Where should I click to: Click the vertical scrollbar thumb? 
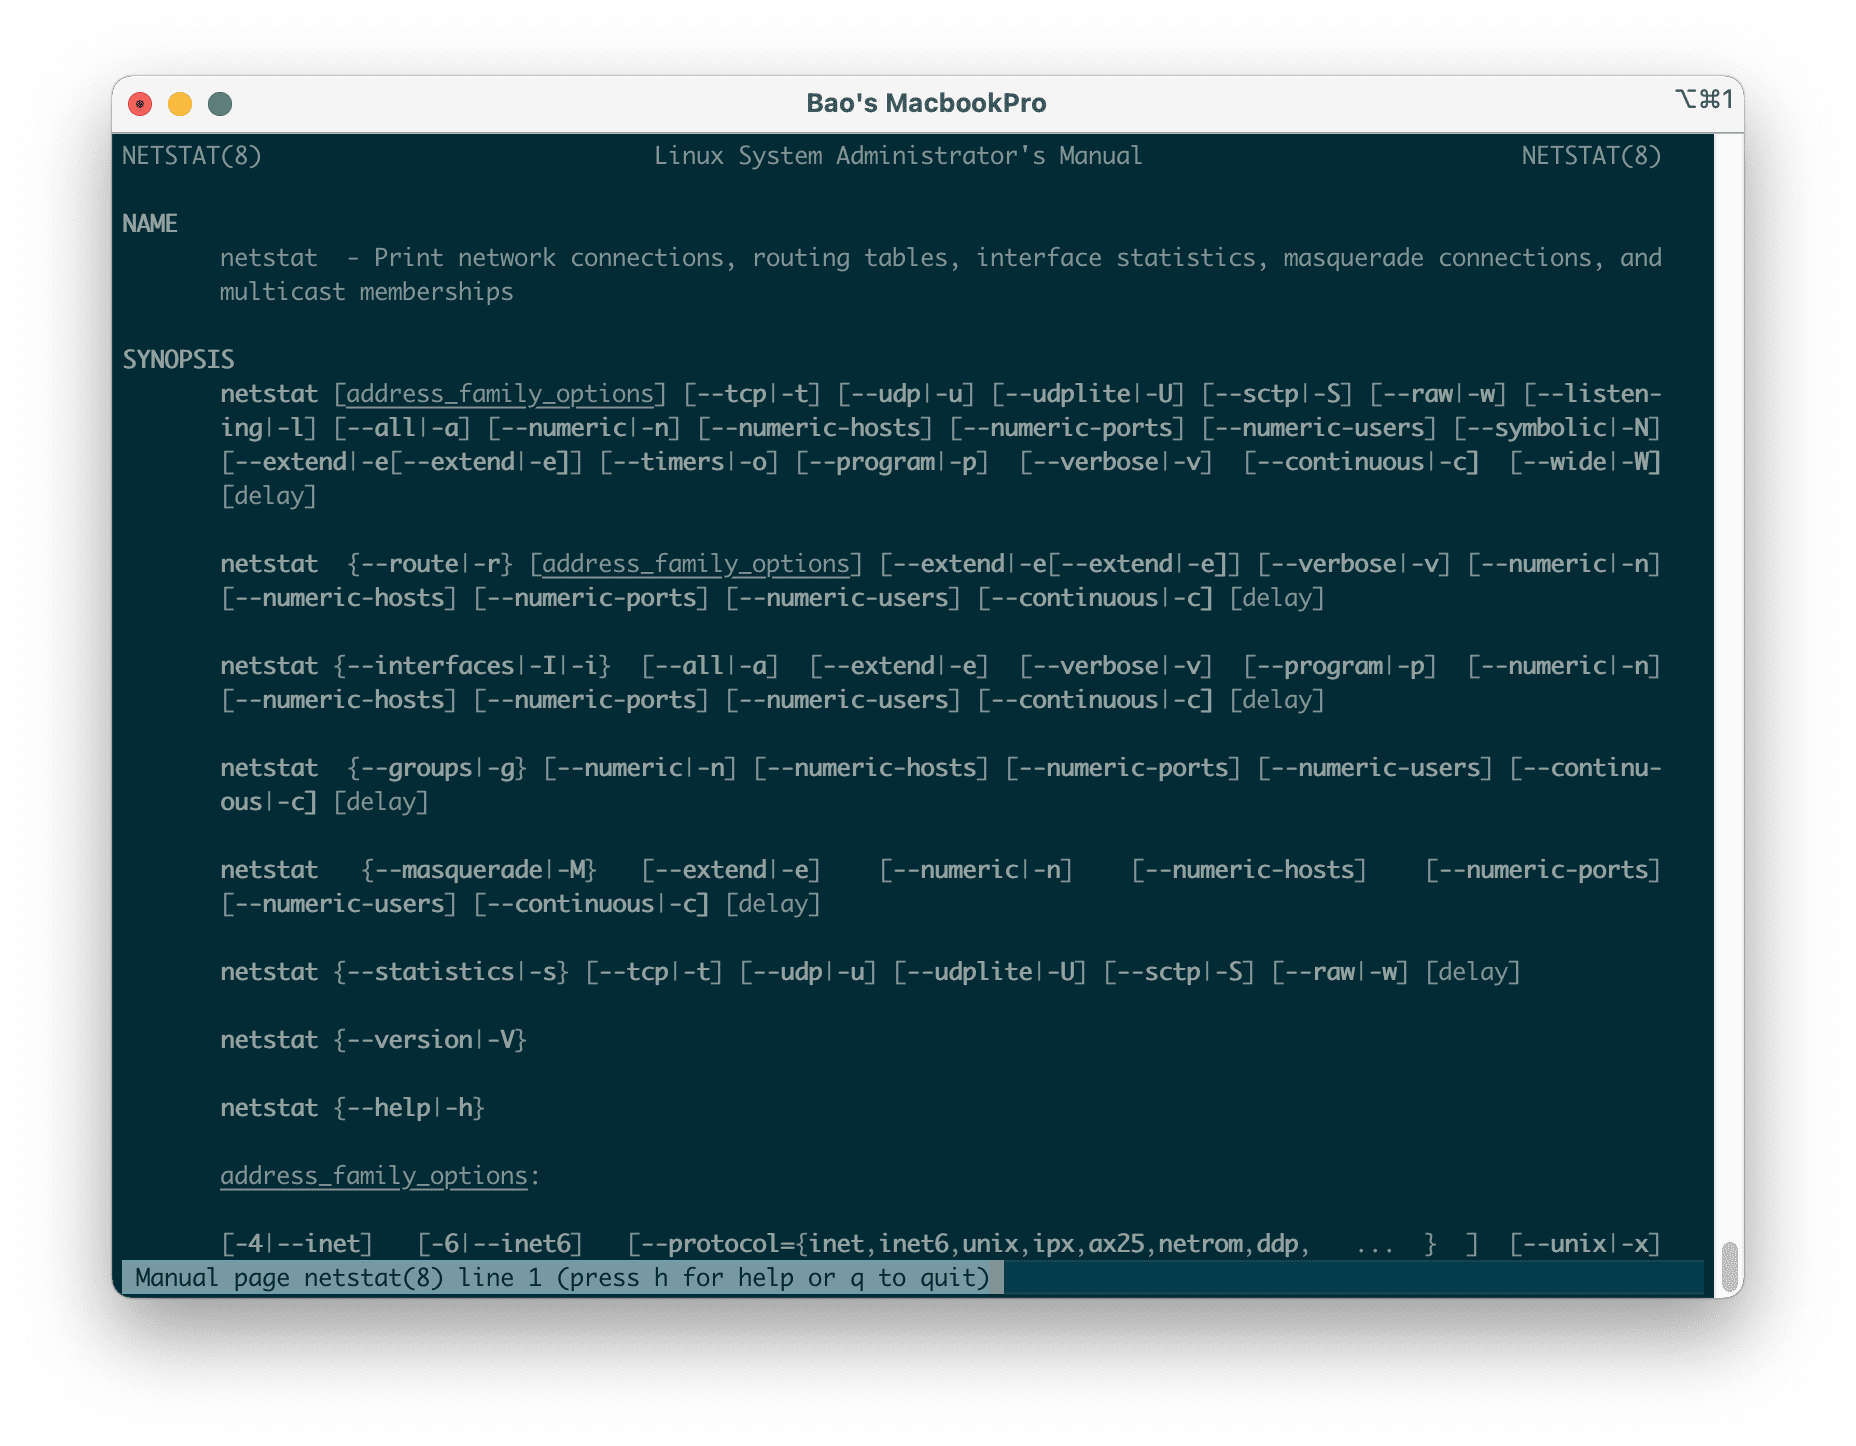click(1730, 1267)
